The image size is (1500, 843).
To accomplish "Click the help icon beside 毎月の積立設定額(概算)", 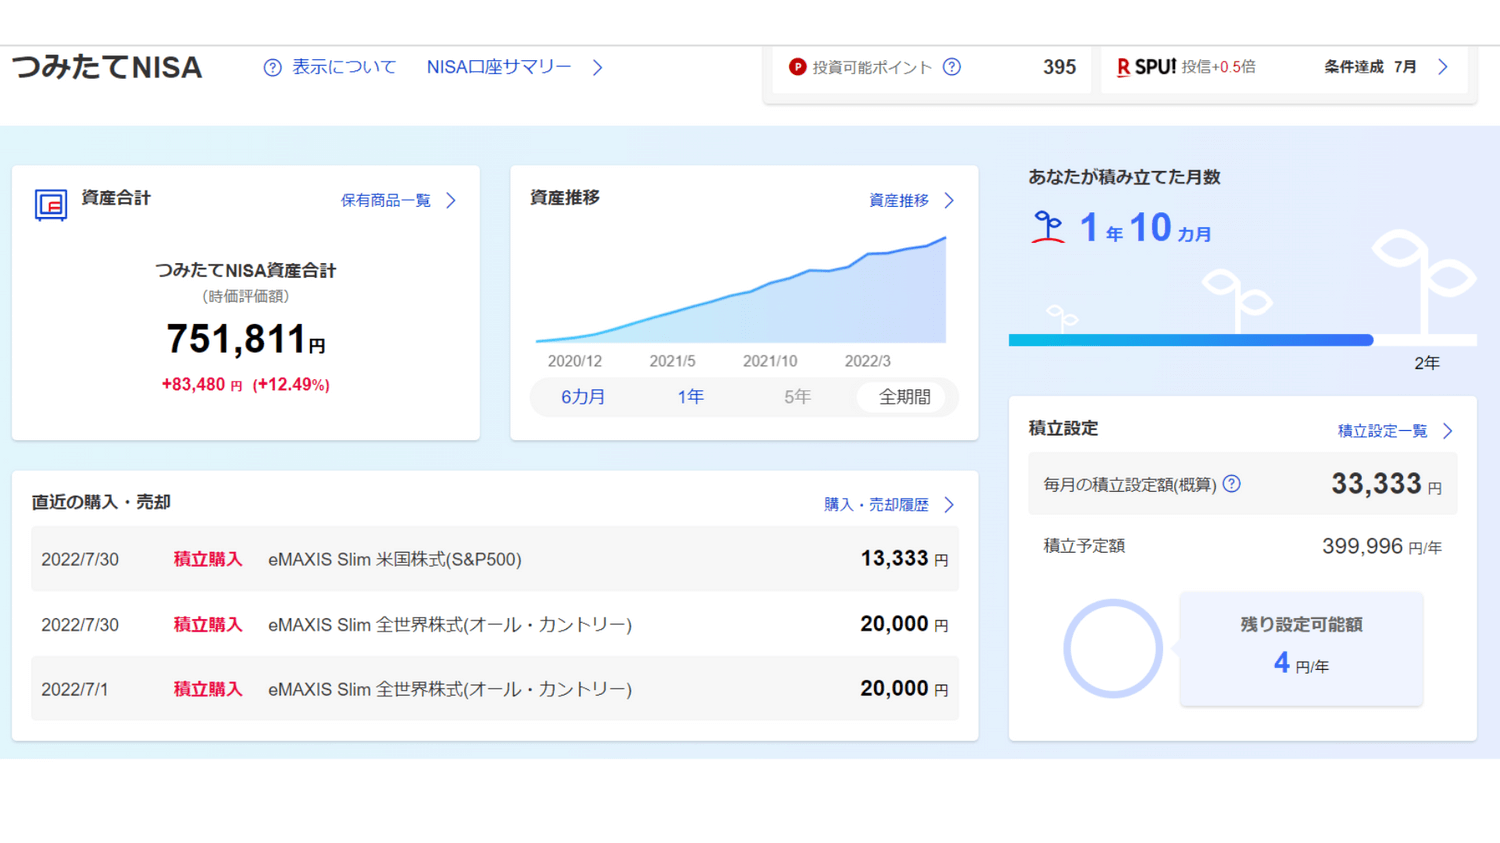I will pyautogui.click(x=1232, y=484).
